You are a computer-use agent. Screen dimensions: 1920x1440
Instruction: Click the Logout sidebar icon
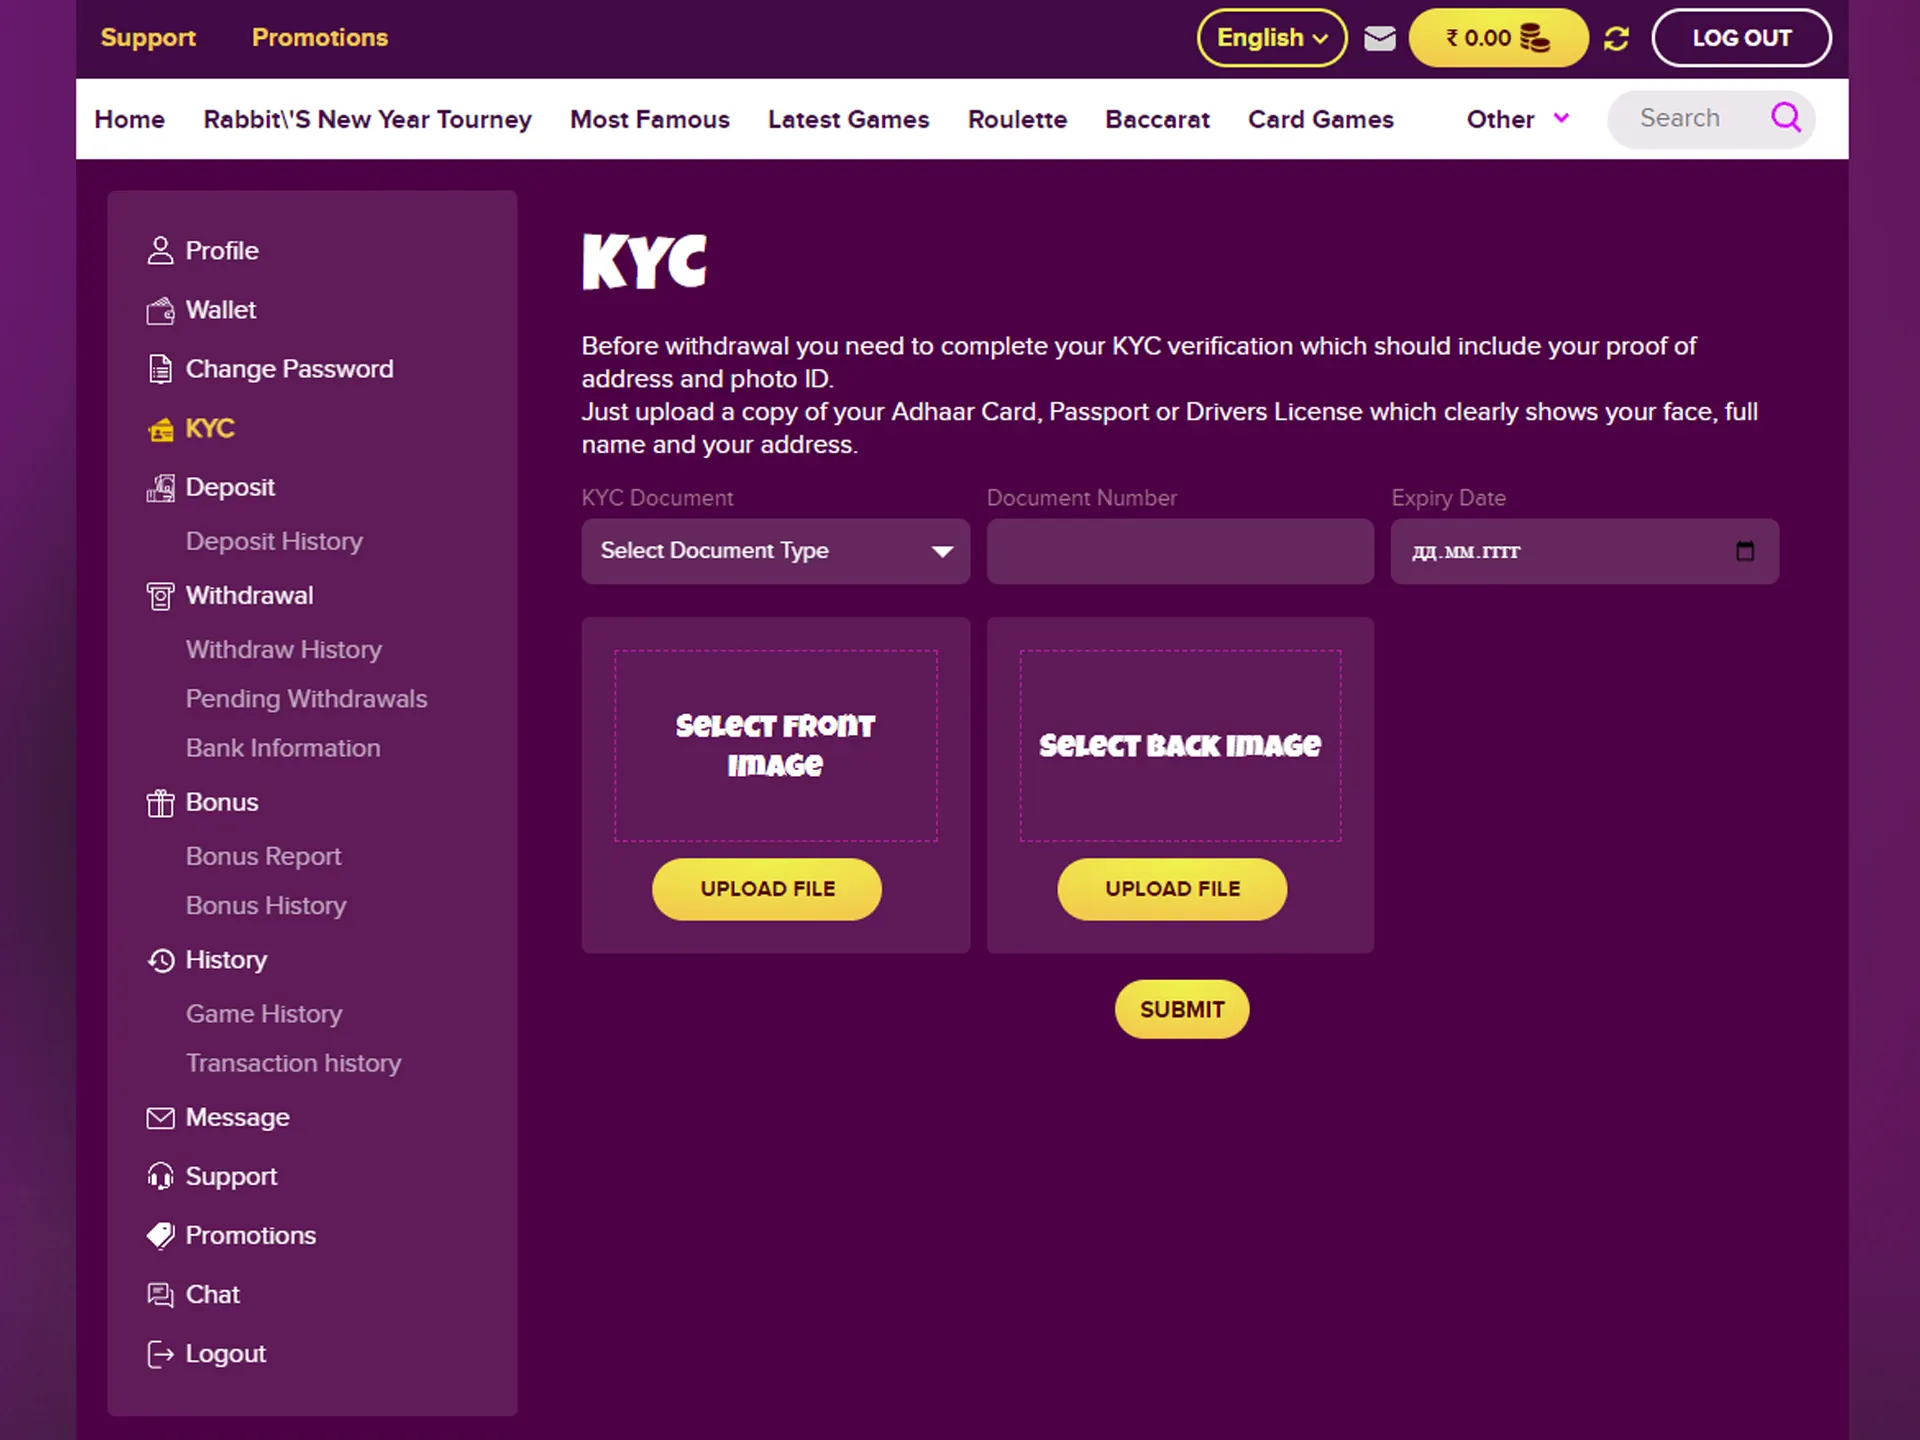[160, 1354]
